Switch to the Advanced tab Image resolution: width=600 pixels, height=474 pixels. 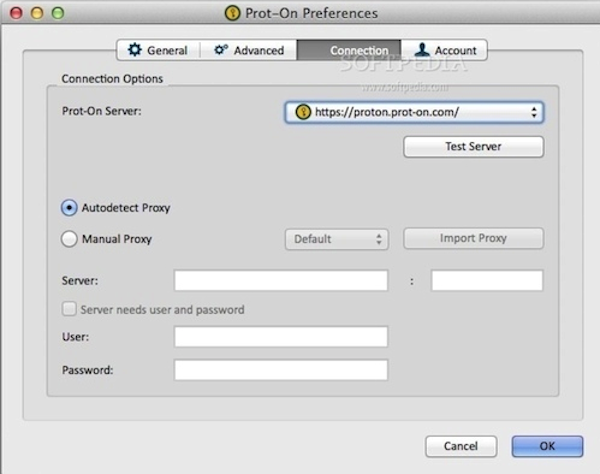(249, 50)
